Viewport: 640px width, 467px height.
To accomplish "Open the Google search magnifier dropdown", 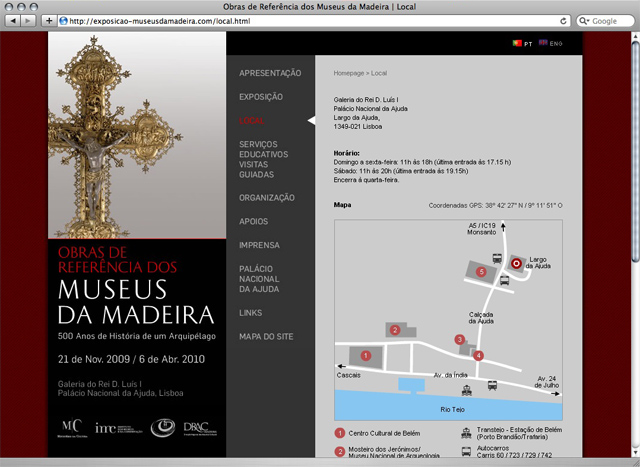I will click(x=584, y=21).
